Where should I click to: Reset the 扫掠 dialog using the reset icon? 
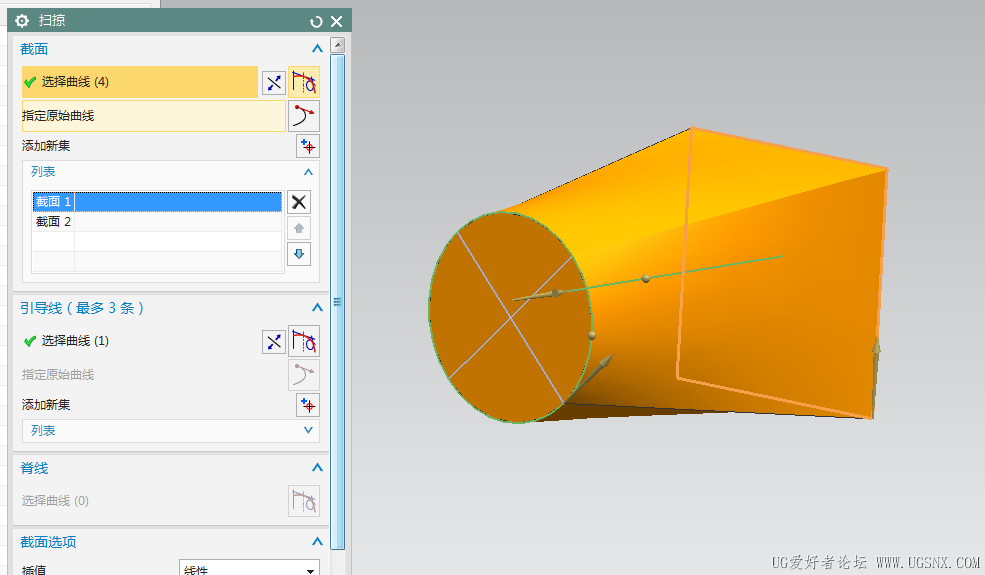click(x=317, y=21)
